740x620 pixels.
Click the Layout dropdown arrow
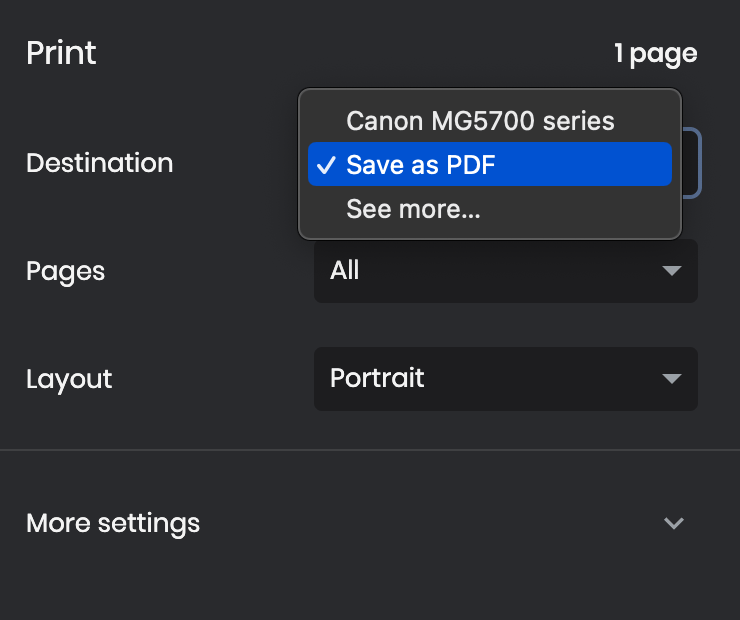[671, 378]
